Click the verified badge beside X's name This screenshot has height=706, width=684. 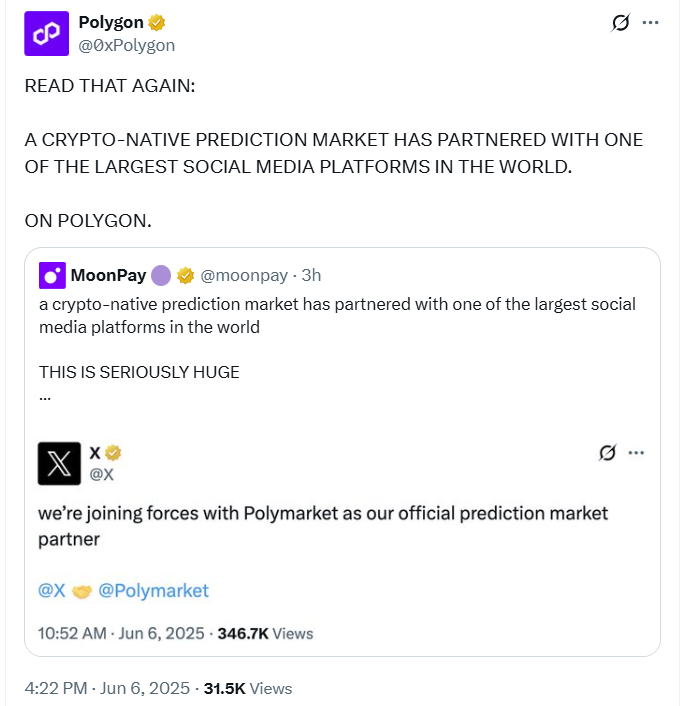pyautogui.click(x=115, y=453)
